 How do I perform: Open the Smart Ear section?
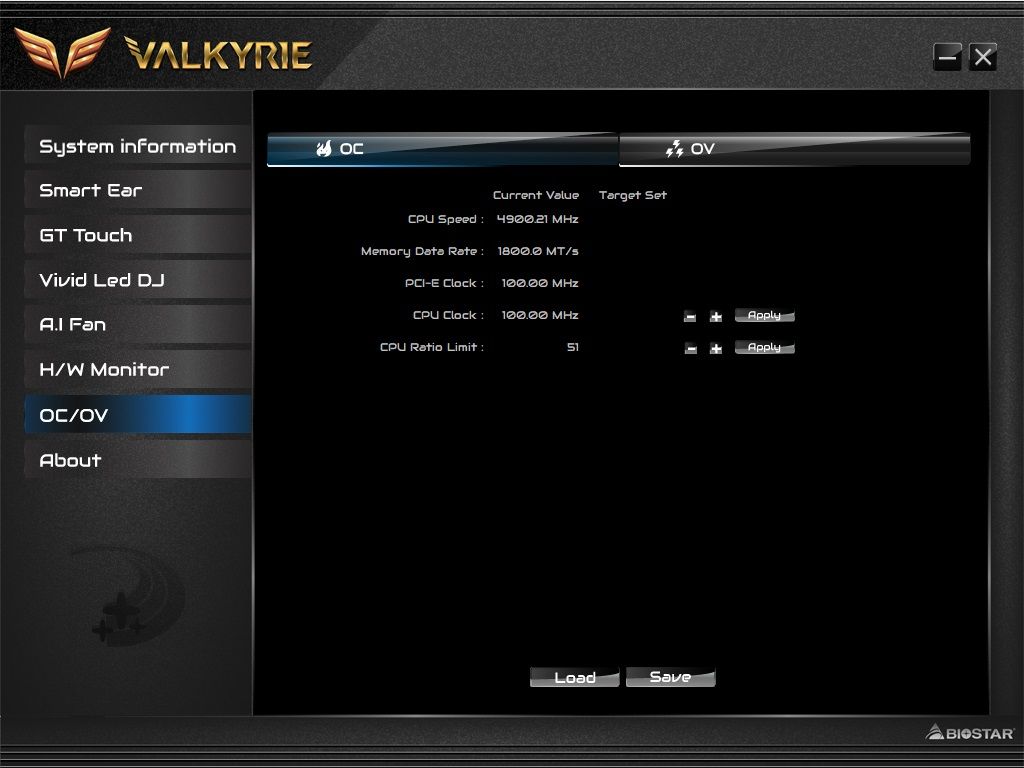tap(138, 190)
